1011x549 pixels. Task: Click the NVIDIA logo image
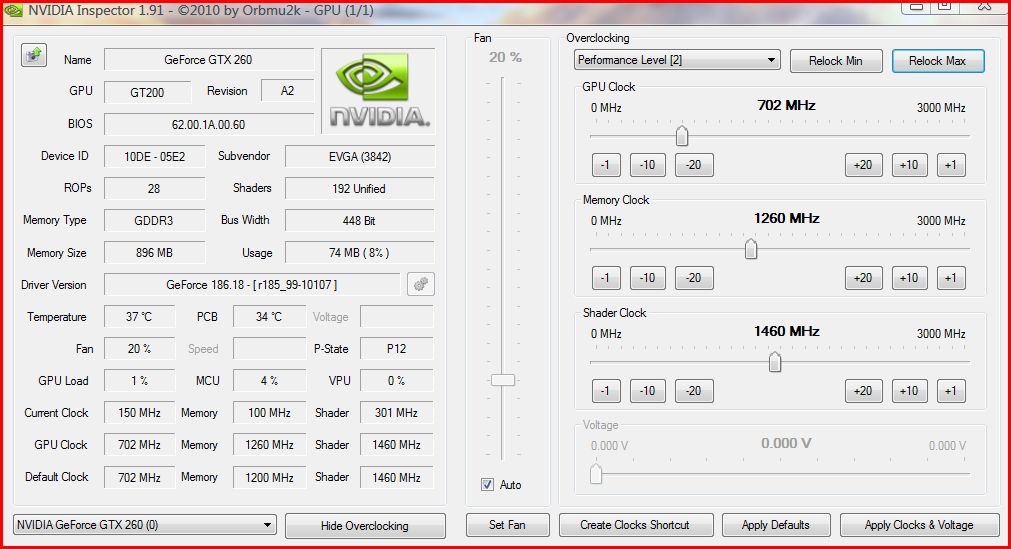click(378, 90)
